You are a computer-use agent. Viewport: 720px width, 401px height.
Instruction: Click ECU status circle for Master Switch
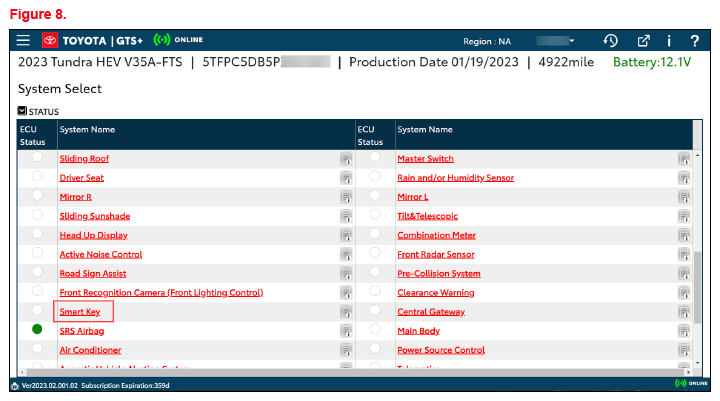[375, 157]
